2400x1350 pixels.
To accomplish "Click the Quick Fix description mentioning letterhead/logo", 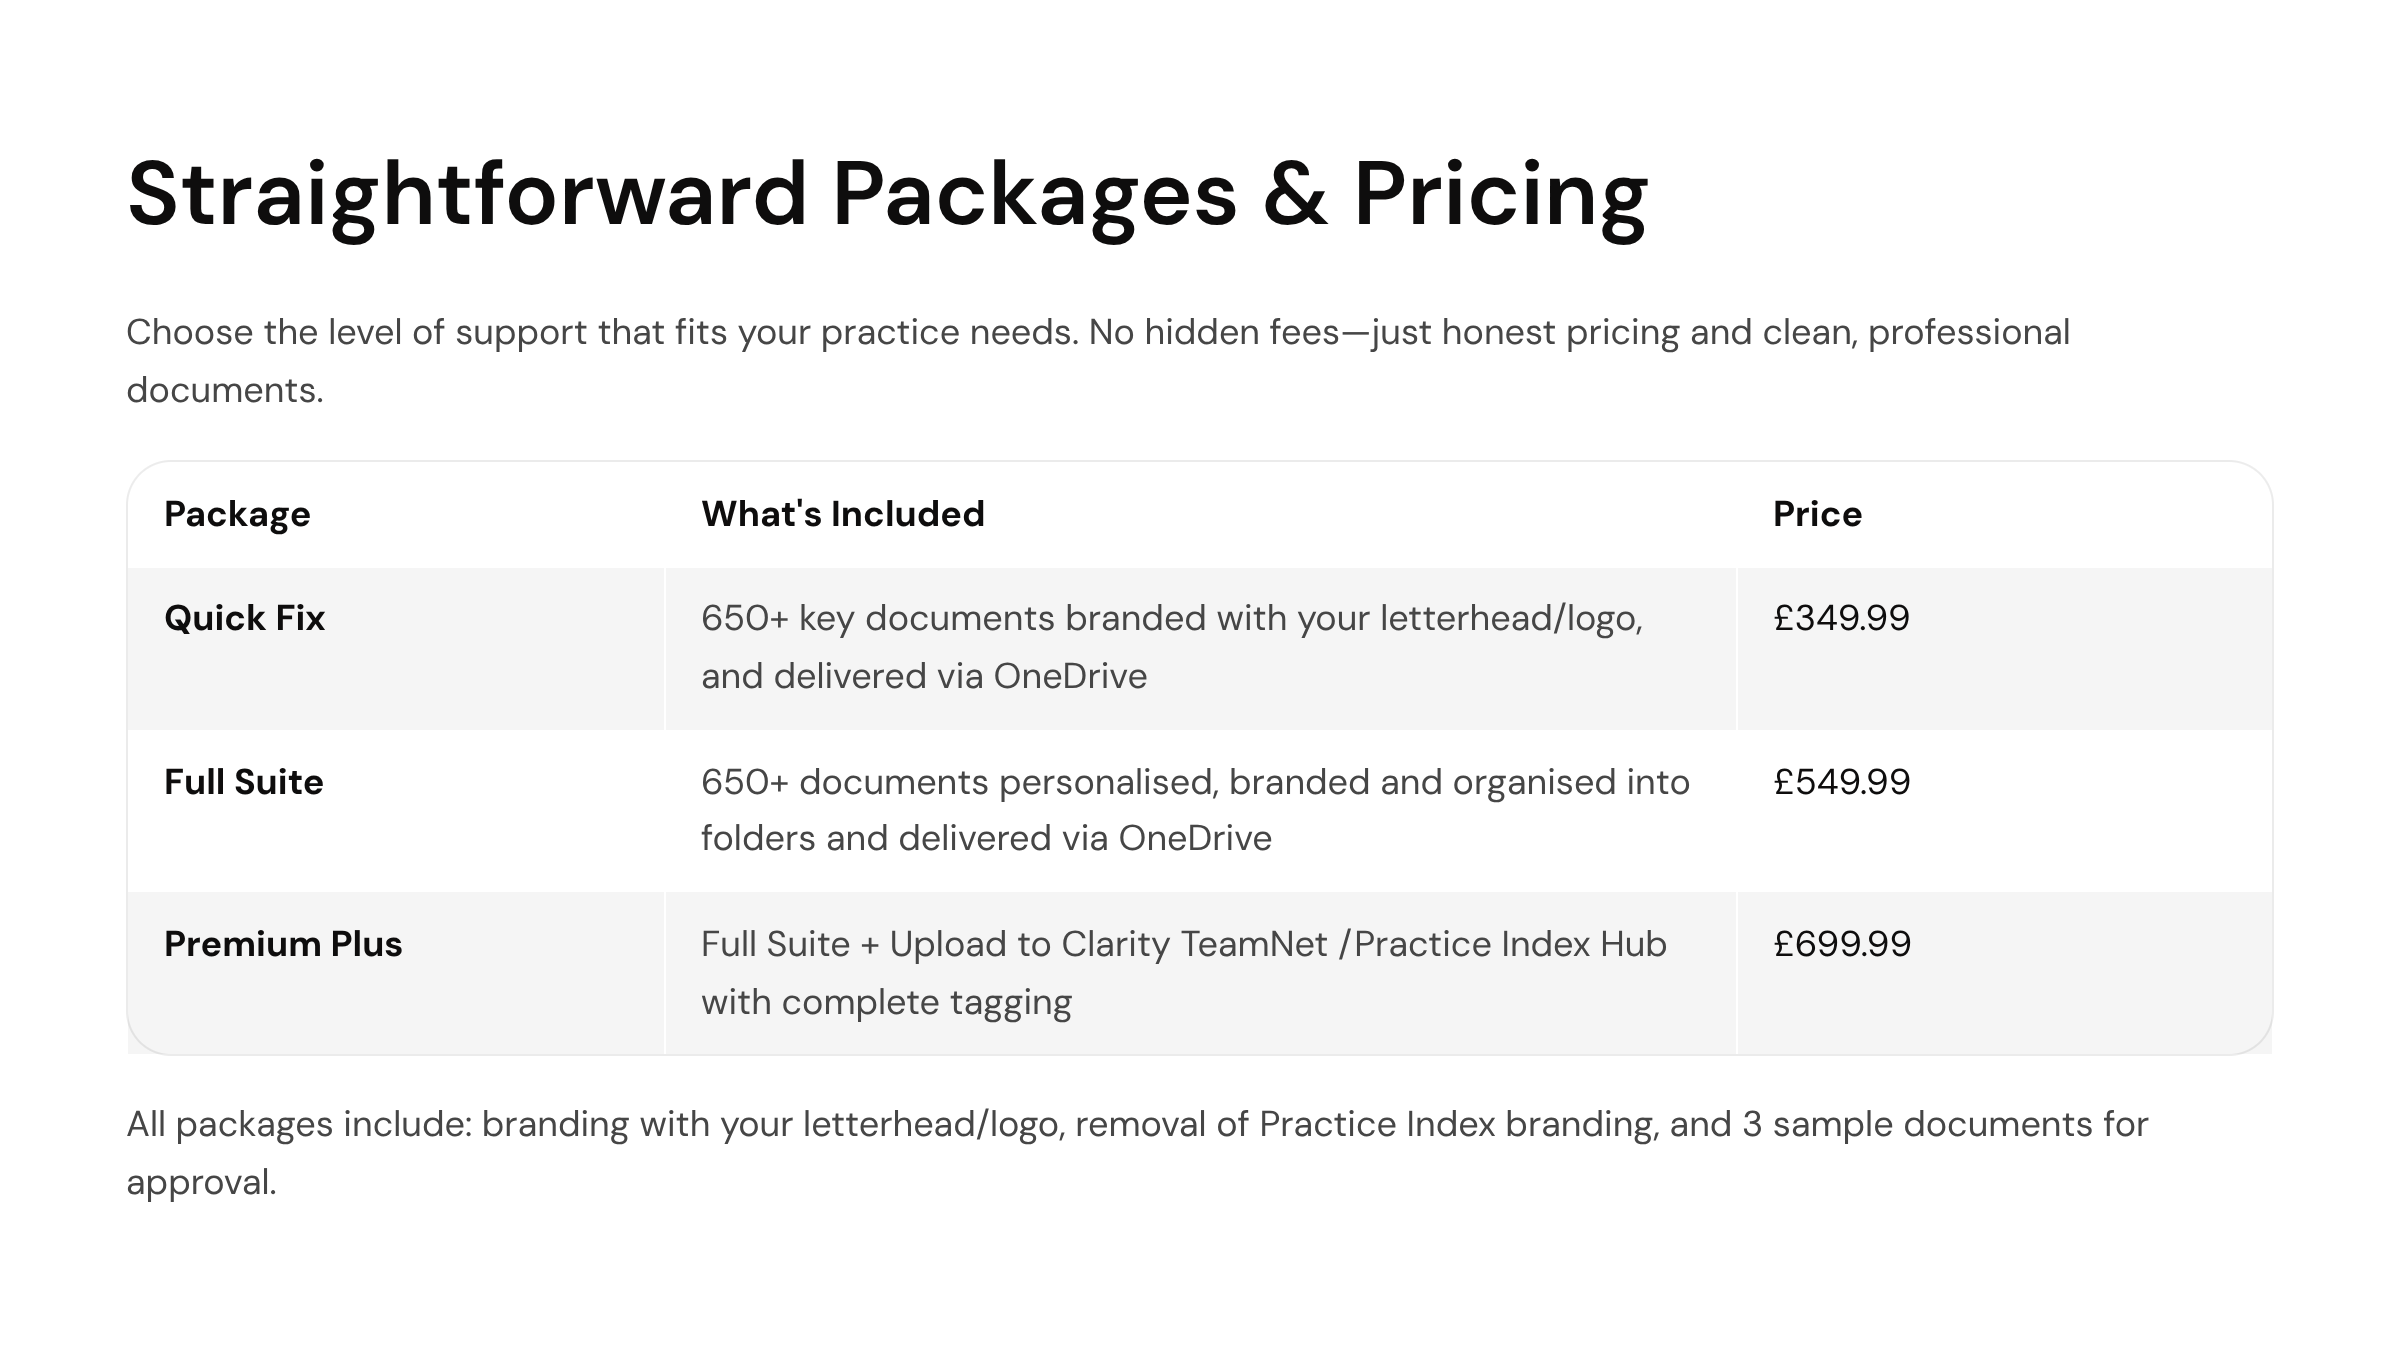I will (1172, 647).
